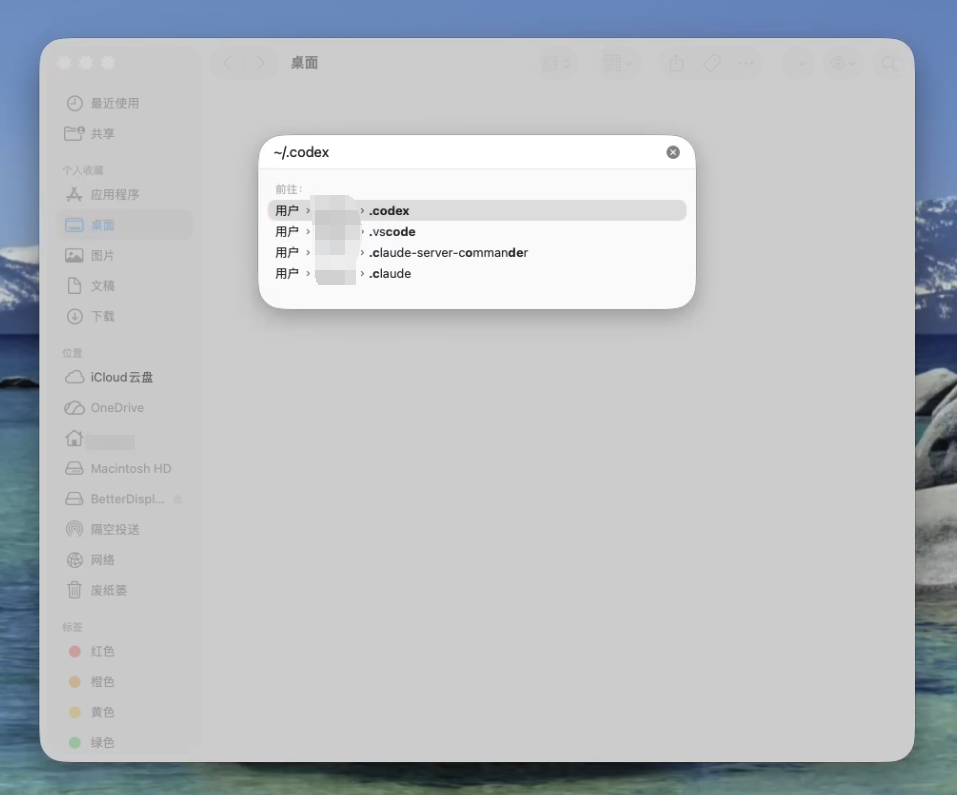
Task: Open the view grouping dropdown in toolbar
Action: pyautogui.click(x=618, y=62)
